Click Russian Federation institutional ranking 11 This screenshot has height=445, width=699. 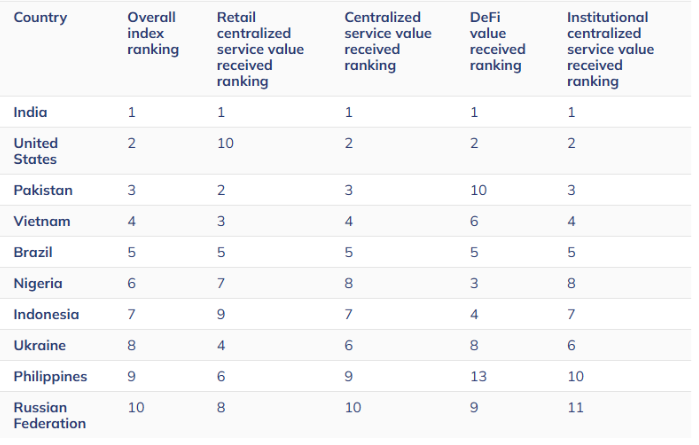[574, 407]
